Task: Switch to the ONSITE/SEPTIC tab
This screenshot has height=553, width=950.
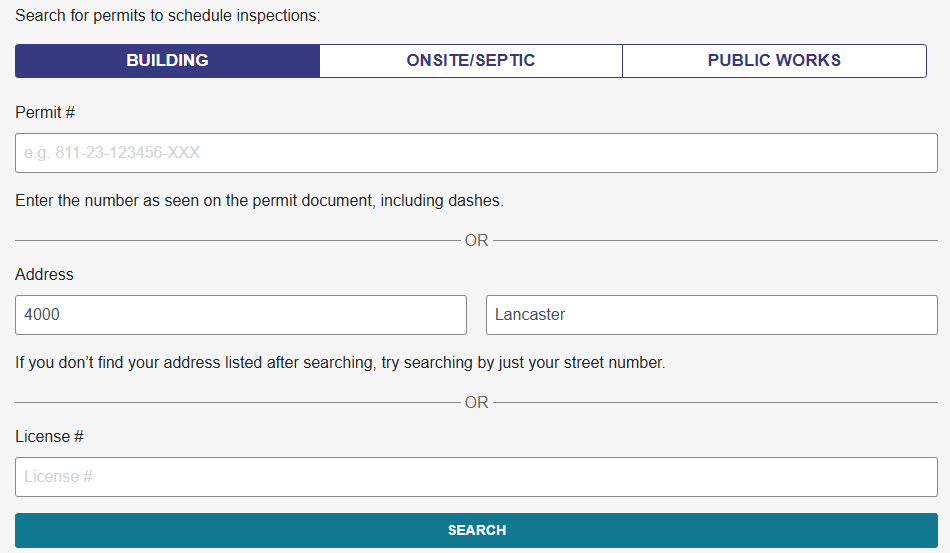Action: point(470,61)
